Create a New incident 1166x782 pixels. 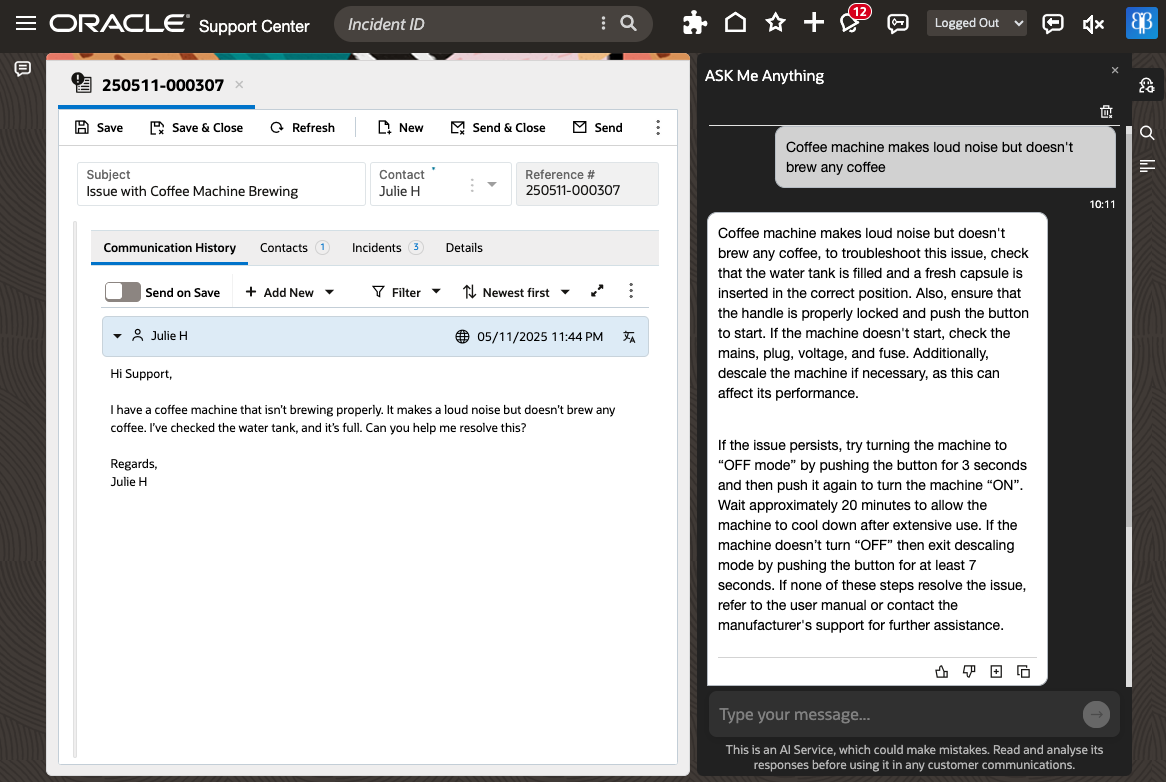[x=400, y=128]
